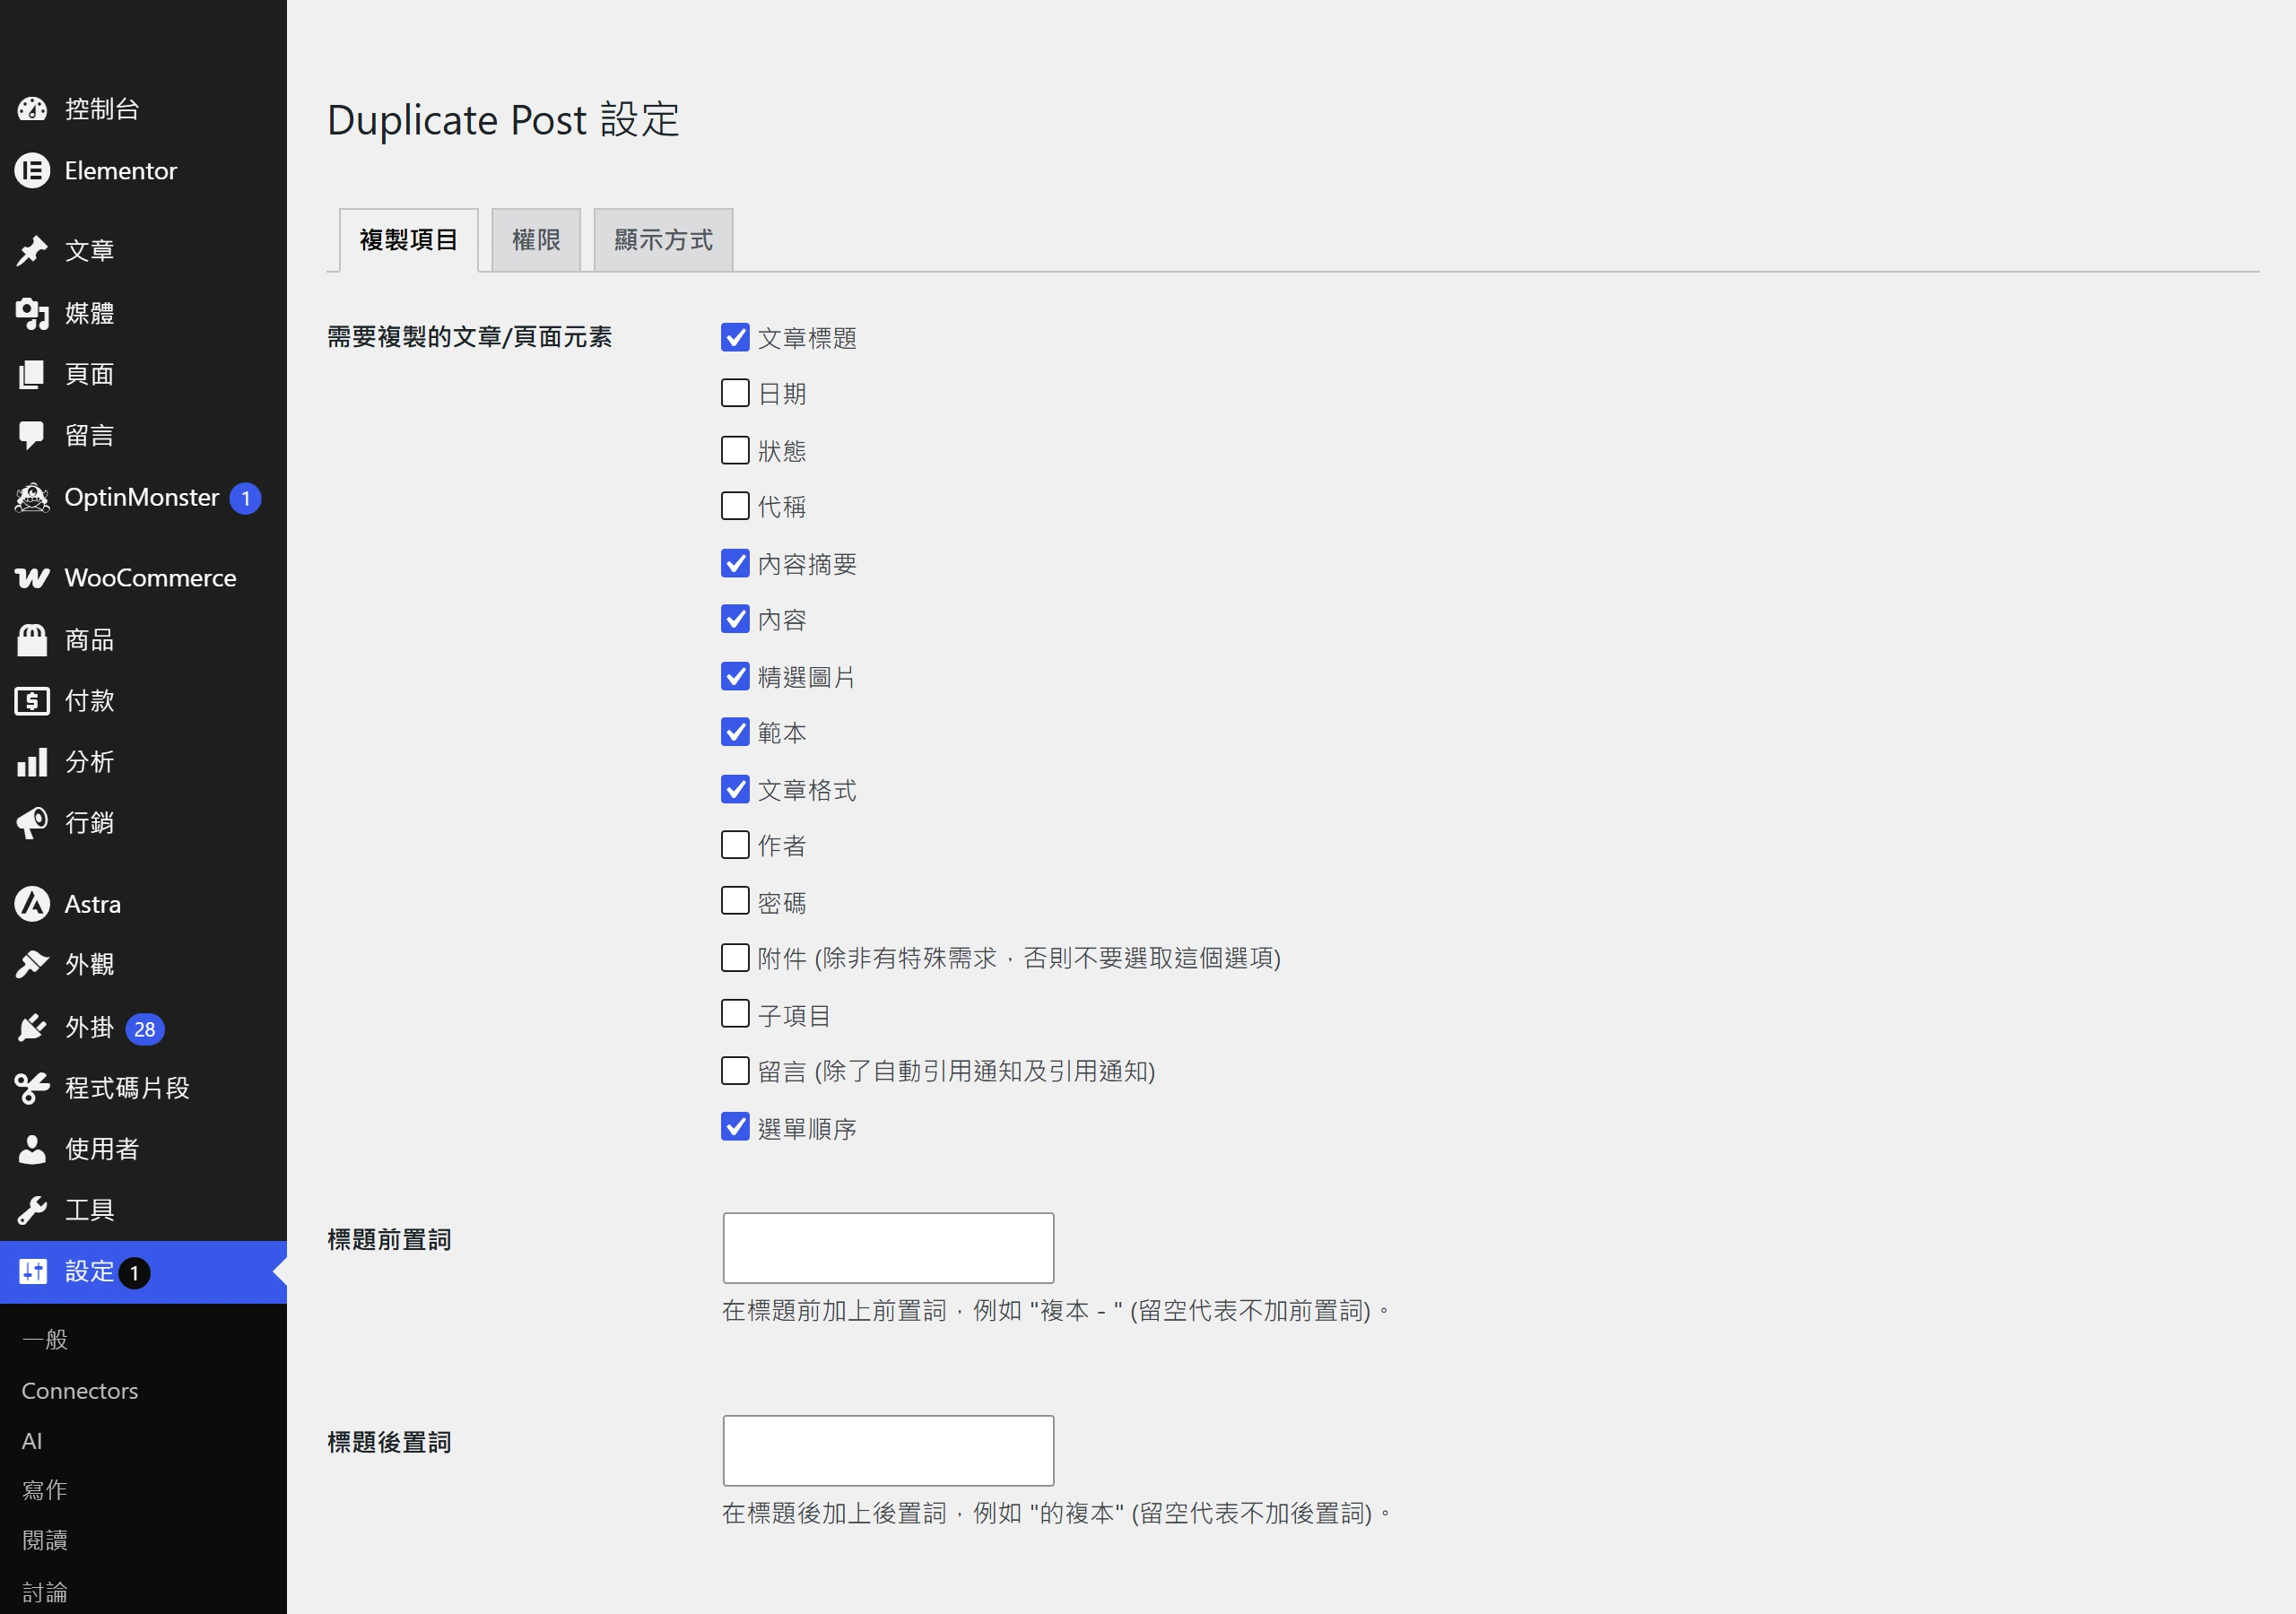Click the 設定 sliders icon
This screenshot has width=2296, height=1614.
pos(32,1272)
